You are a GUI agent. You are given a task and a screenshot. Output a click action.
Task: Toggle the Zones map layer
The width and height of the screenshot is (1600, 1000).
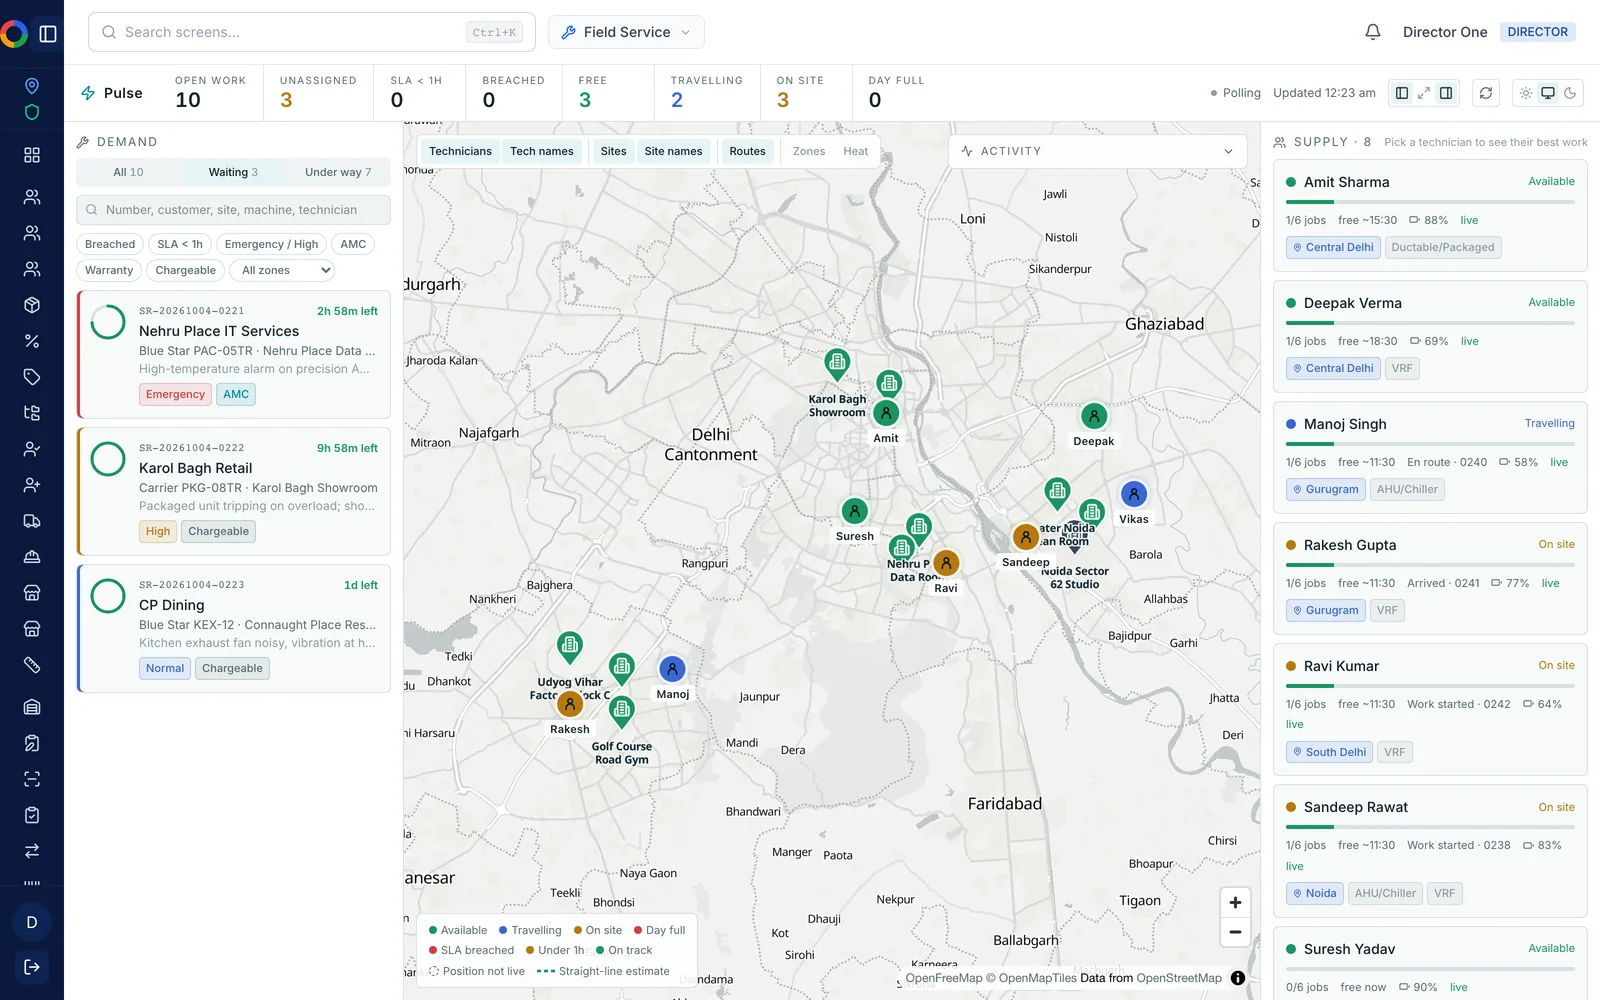[809, 151]
